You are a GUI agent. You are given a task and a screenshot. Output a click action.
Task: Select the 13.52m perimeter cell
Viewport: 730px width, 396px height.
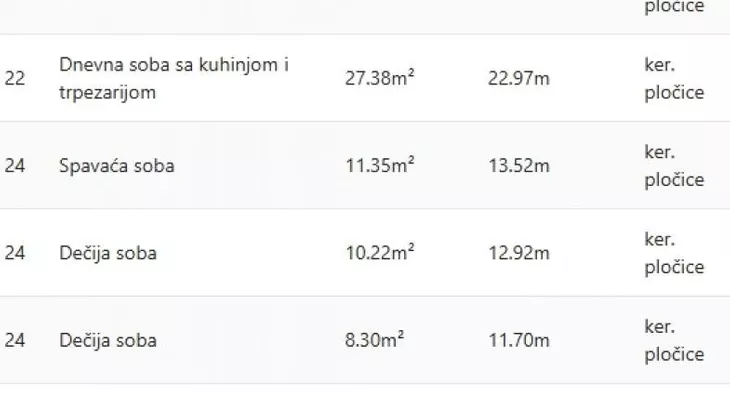pyautogui.click(x=519, y=166)
